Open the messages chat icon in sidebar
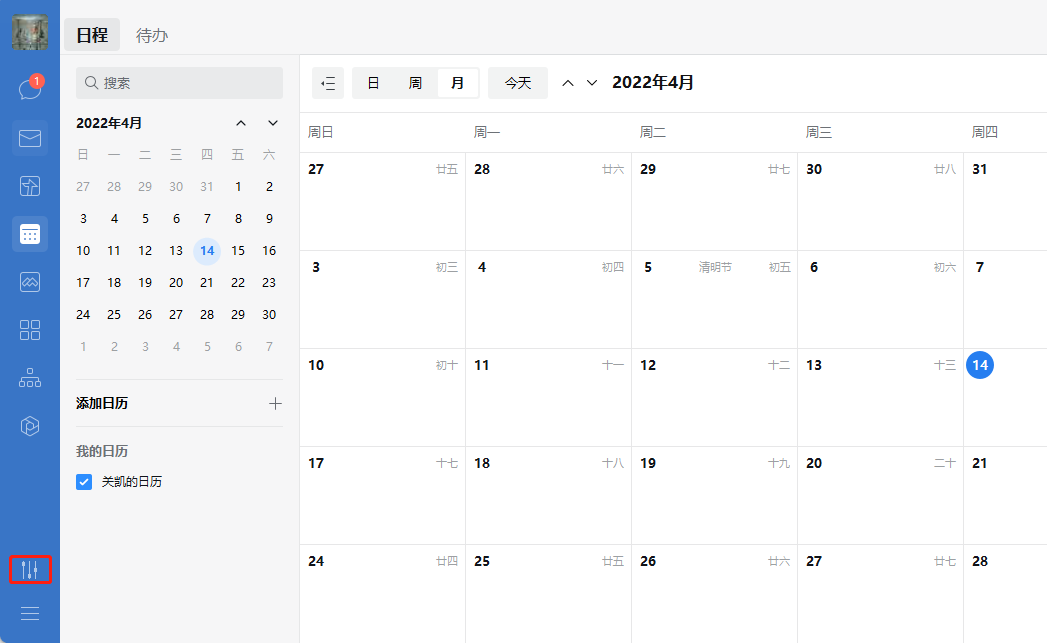1047x643 pixels. coord(29,89)
